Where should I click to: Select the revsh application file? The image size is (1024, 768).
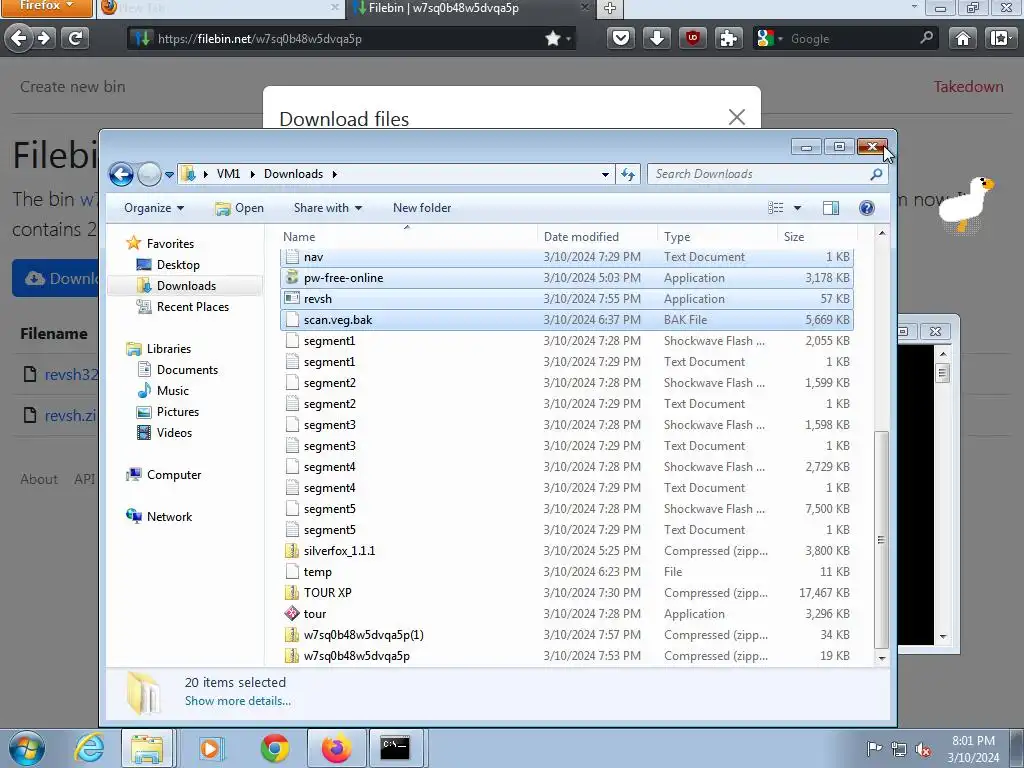pos(567,298)
